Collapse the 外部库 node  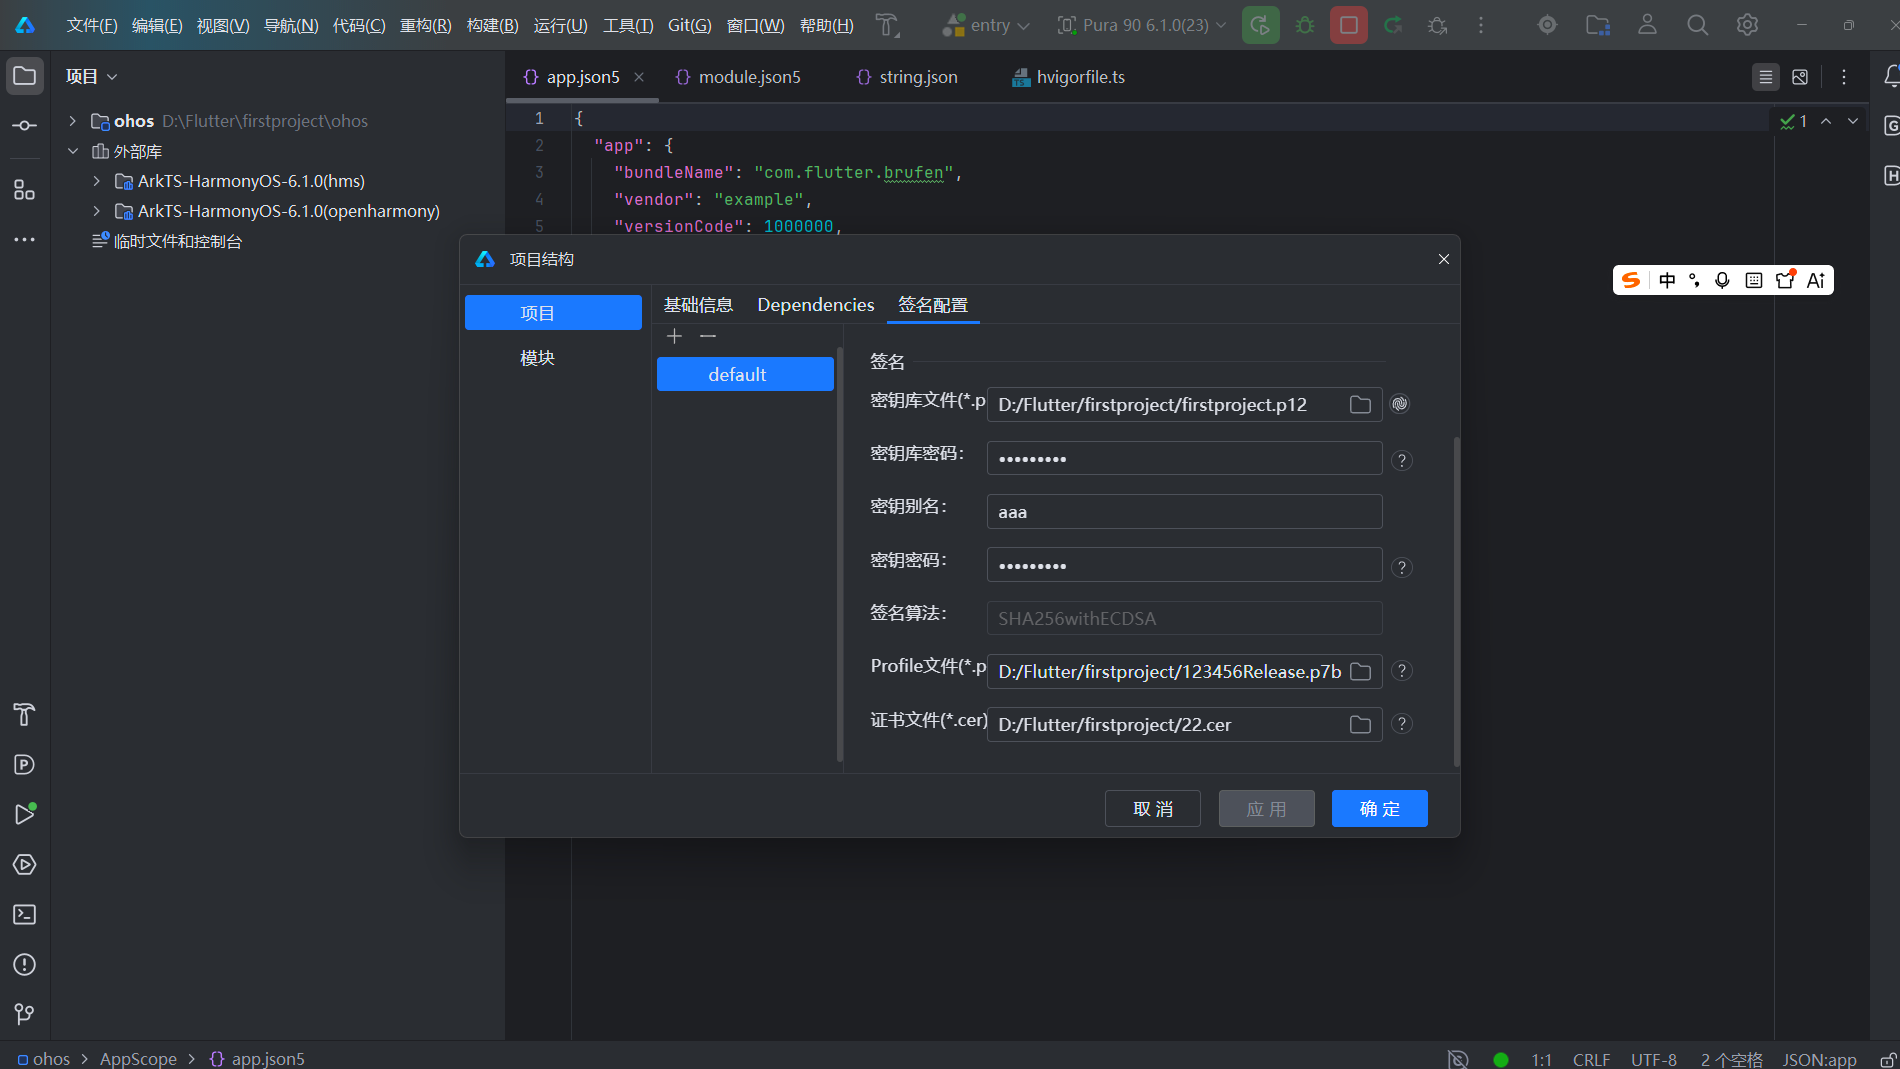(x=73, y=151)
